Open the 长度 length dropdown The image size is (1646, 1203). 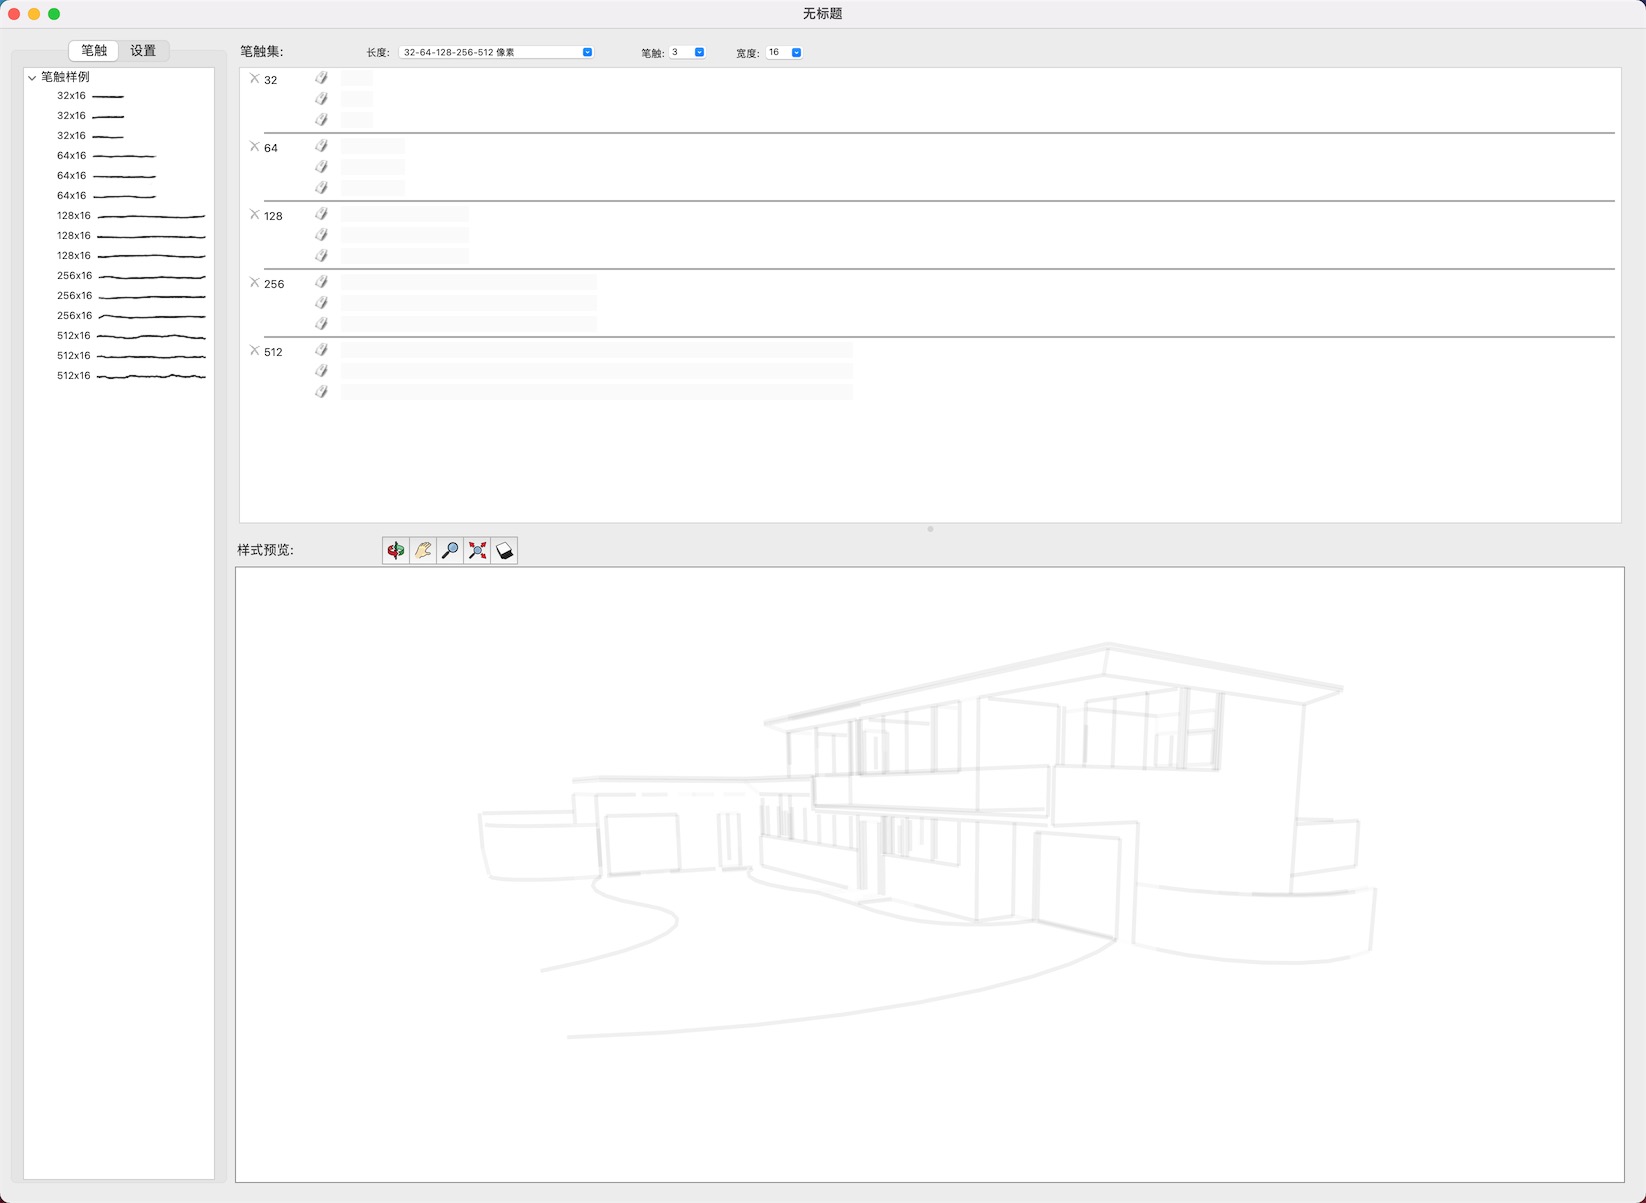[x=496, y=52]
